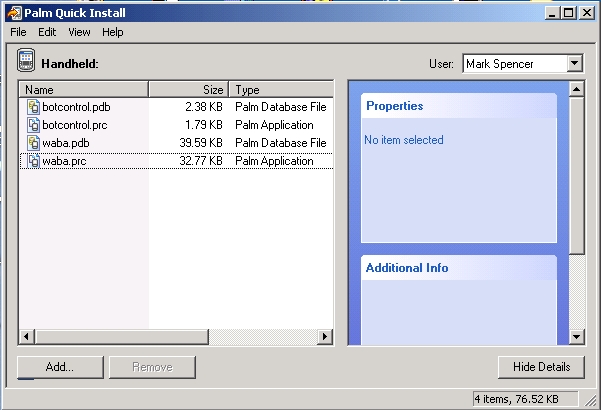The height and width of the screenshot is (410, 601).
Task: Click the Handheld device icon
Action: click(26, 61)
